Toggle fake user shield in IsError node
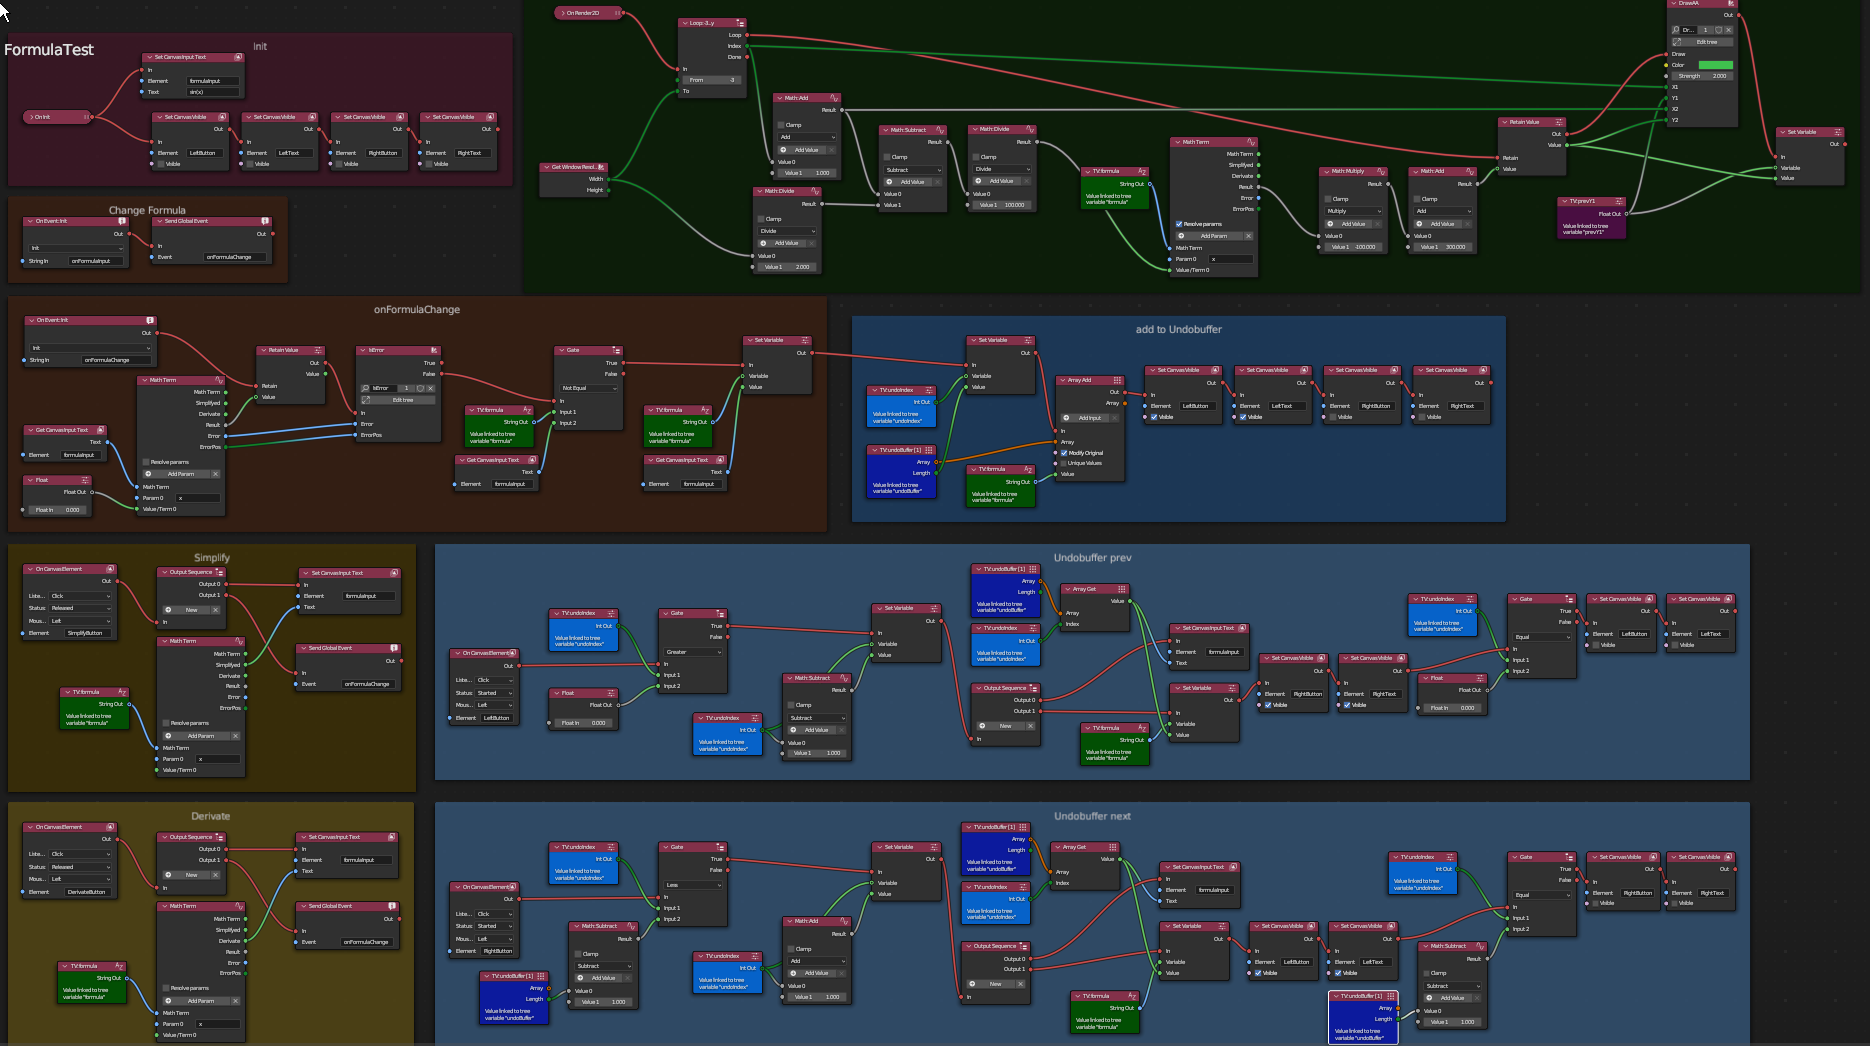 pos(420,388)
